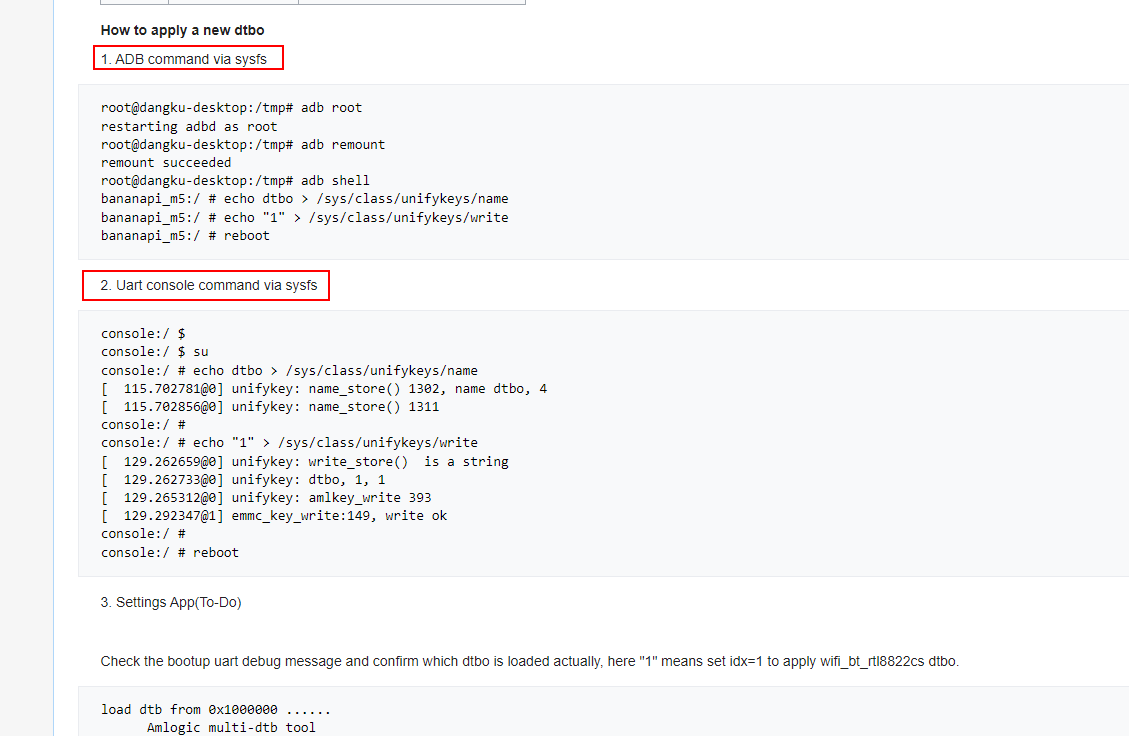This screenshot has width=1129, height=736.
Task: Click the code line ending "adb root"
Action: (231, 108)
